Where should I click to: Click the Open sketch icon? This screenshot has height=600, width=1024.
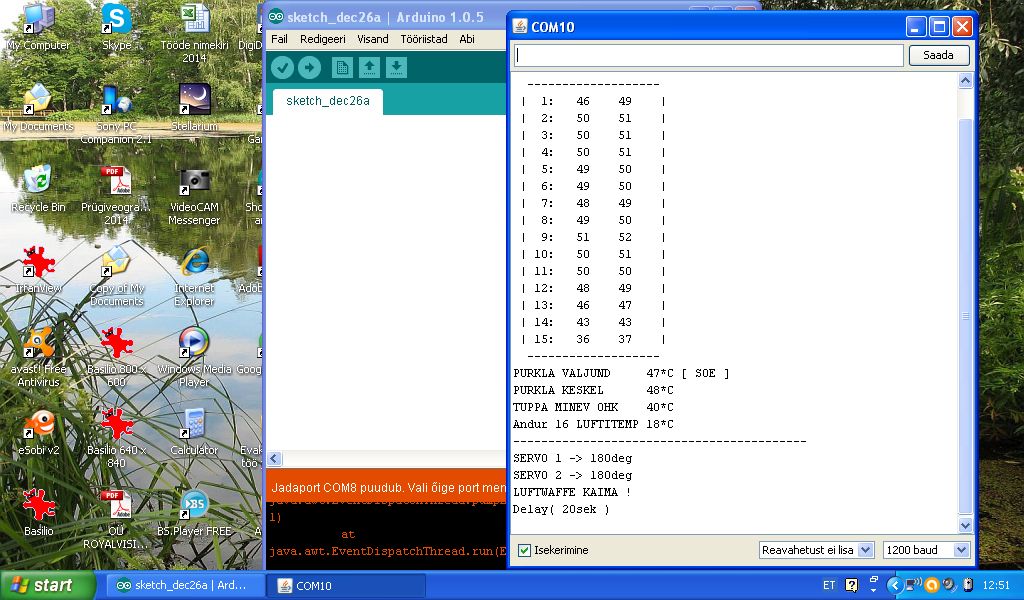369,67
